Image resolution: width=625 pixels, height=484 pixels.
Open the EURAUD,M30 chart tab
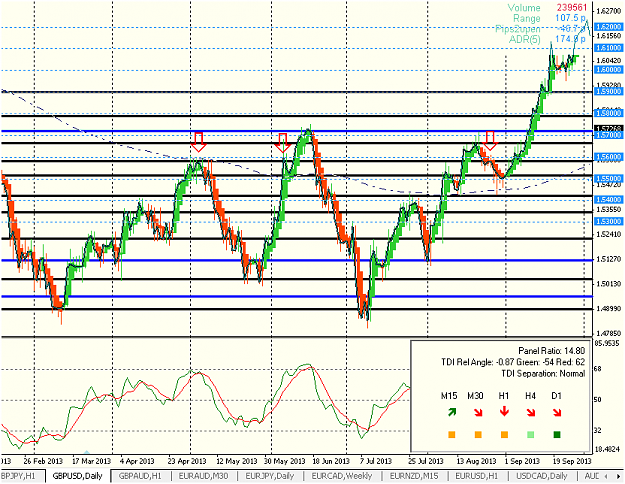[203, 476]
